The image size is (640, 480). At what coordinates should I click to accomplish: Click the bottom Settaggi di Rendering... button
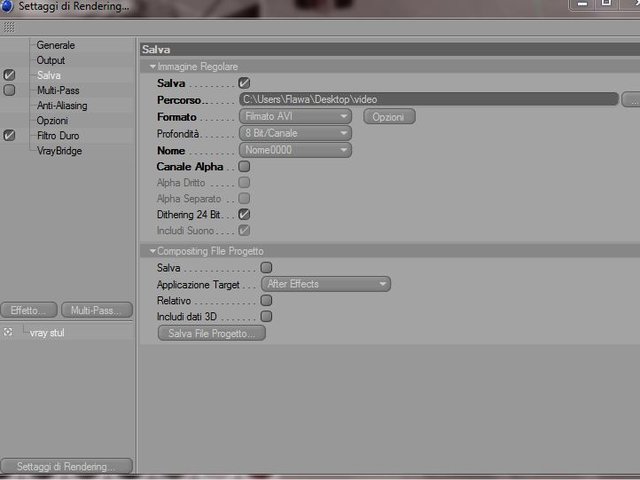pyautogui.click(x=67, y=466)
